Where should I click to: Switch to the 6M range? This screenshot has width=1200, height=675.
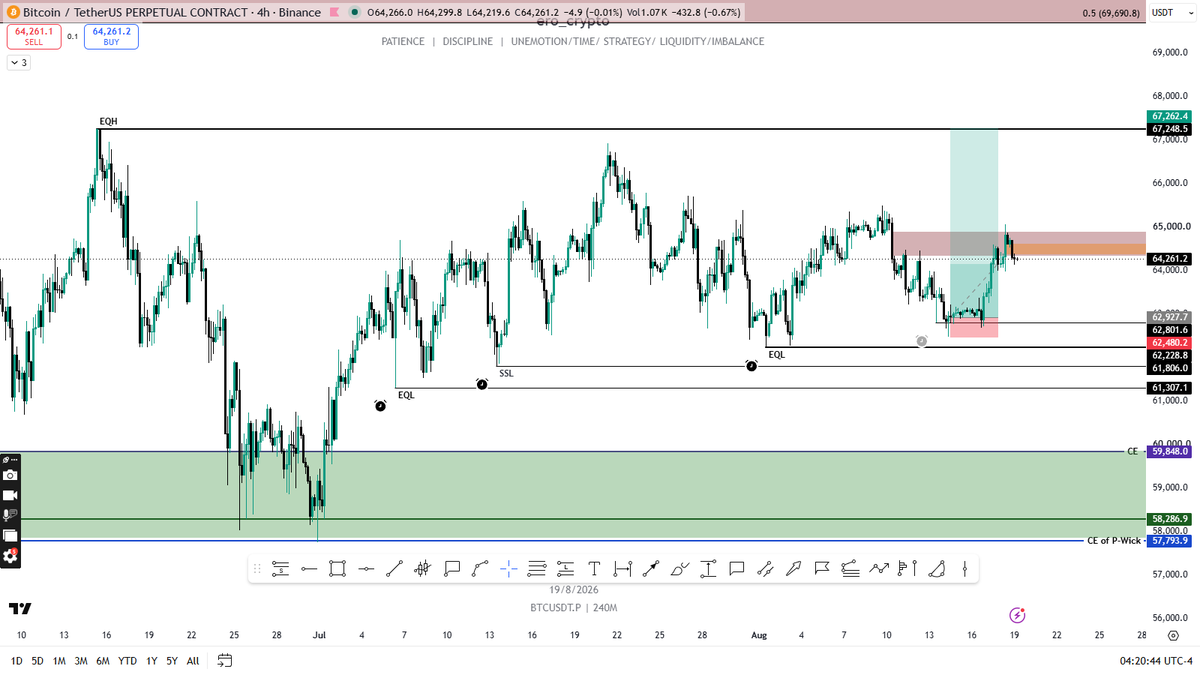[103, 660]
